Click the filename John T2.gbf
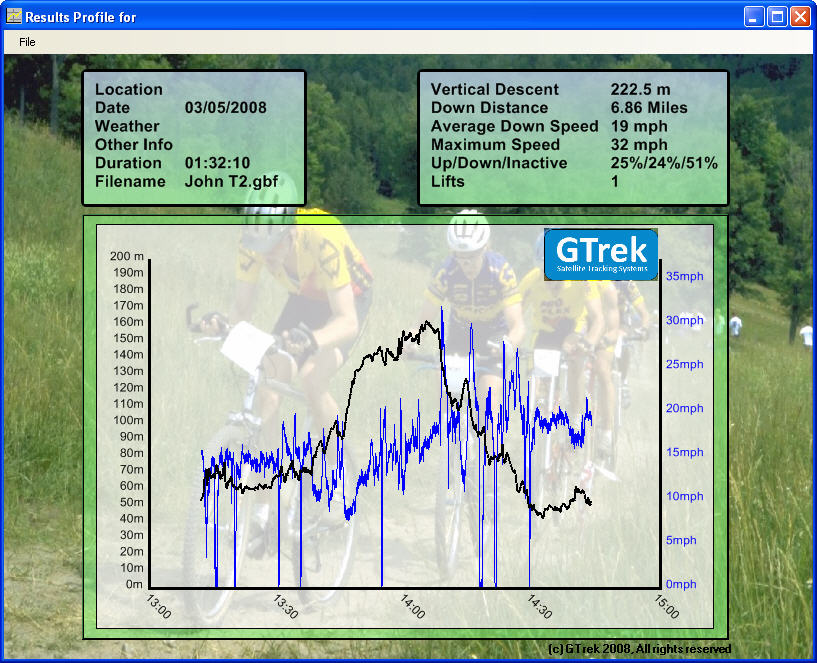Image resolution: width=817 pixels, height=663 pixels. click(231, 182)
